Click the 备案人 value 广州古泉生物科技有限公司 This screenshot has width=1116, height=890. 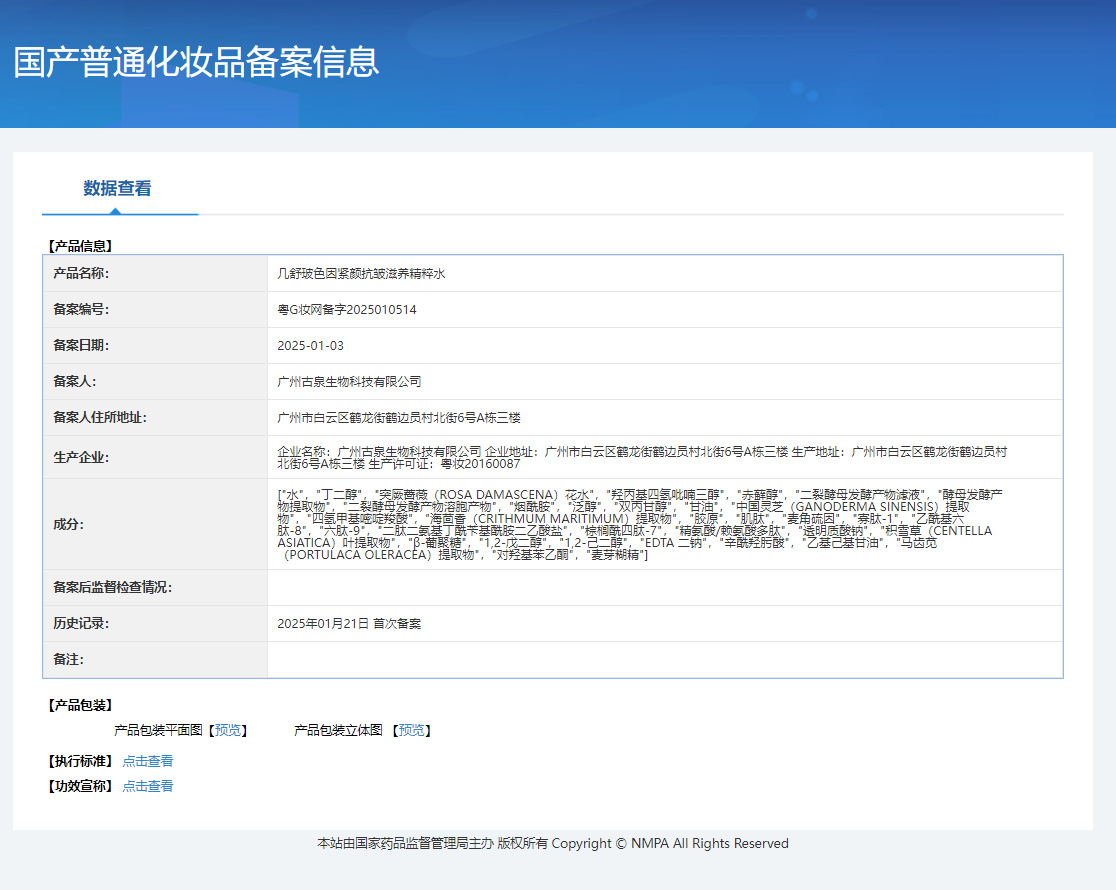349,382
